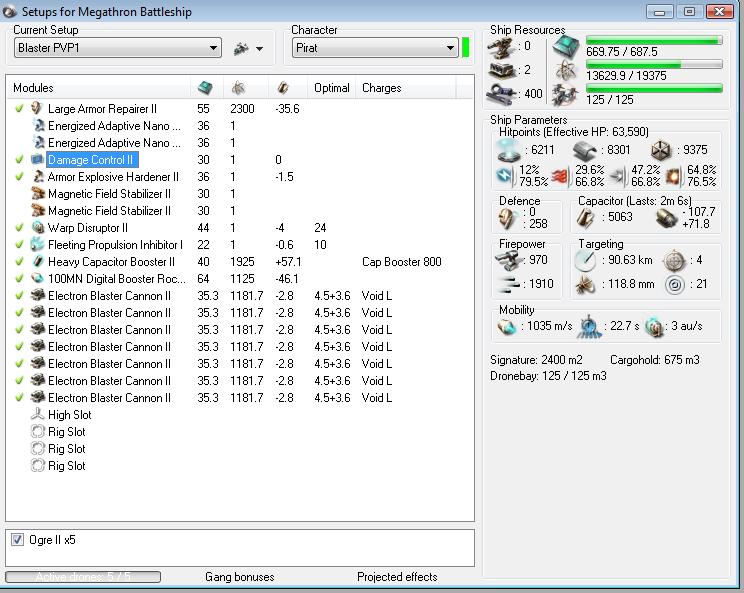This screenshot has height=593, width=744.
Task: Click the Armor Explosive Hardener II icon
Action: (38, 176)
